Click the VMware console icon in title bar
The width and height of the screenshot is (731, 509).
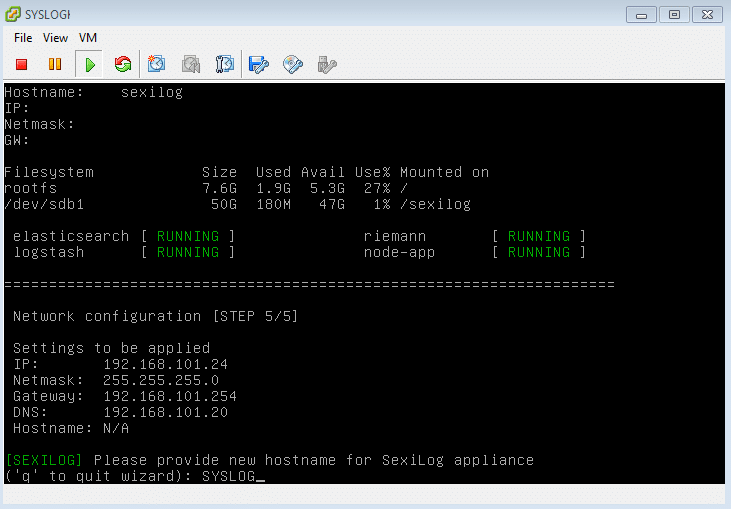pyautogui.click(x=13, y=14)
